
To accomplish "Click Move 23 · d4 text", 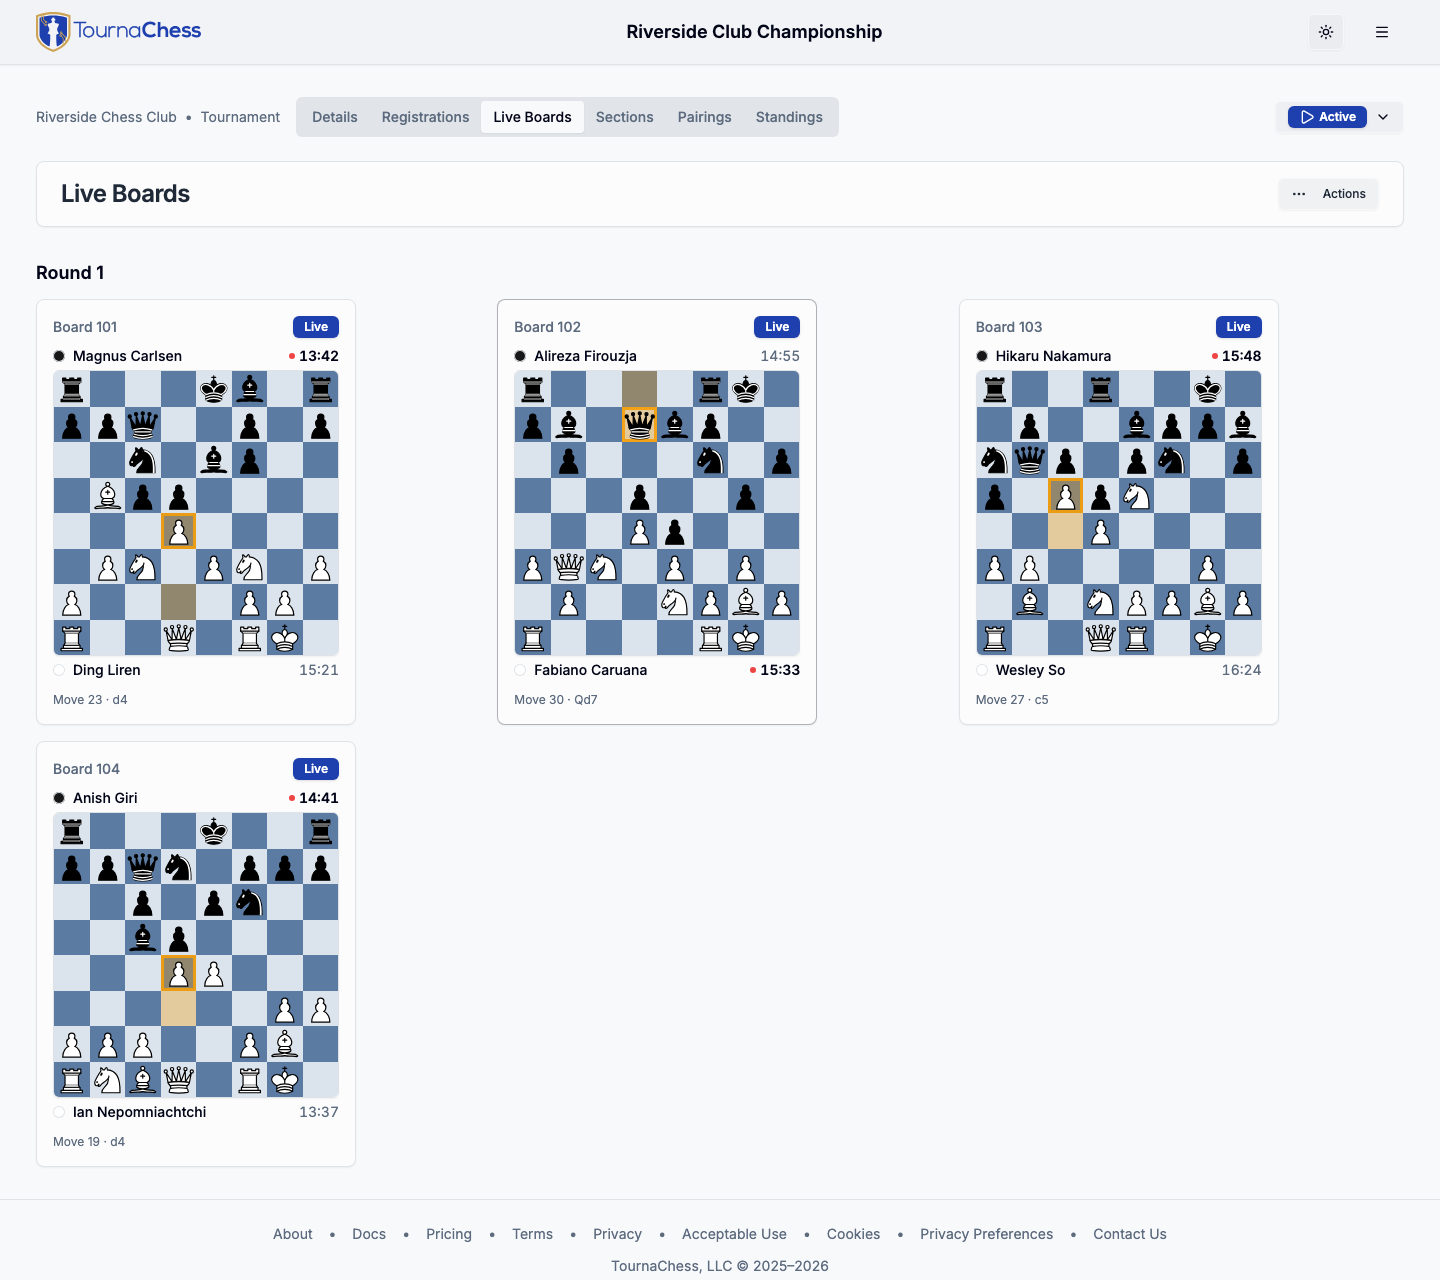I will point(90,700).
